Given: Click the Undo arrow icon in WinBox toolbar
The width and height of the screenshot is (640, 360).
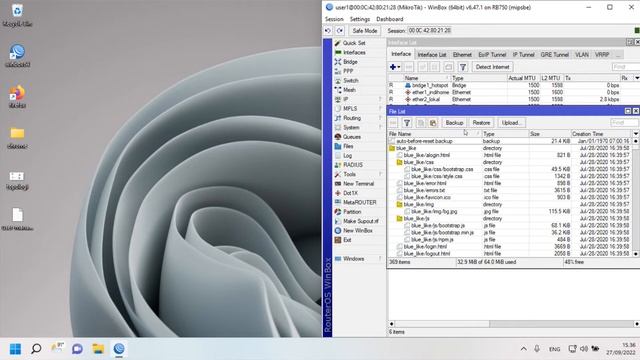Looking at the screenshot, I should coord(328,31).
